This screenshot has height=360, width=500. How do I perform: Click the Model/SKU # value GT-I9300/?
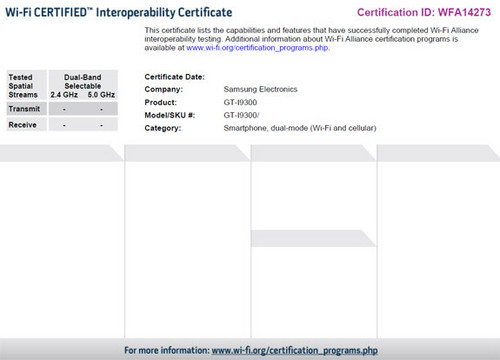241,115
